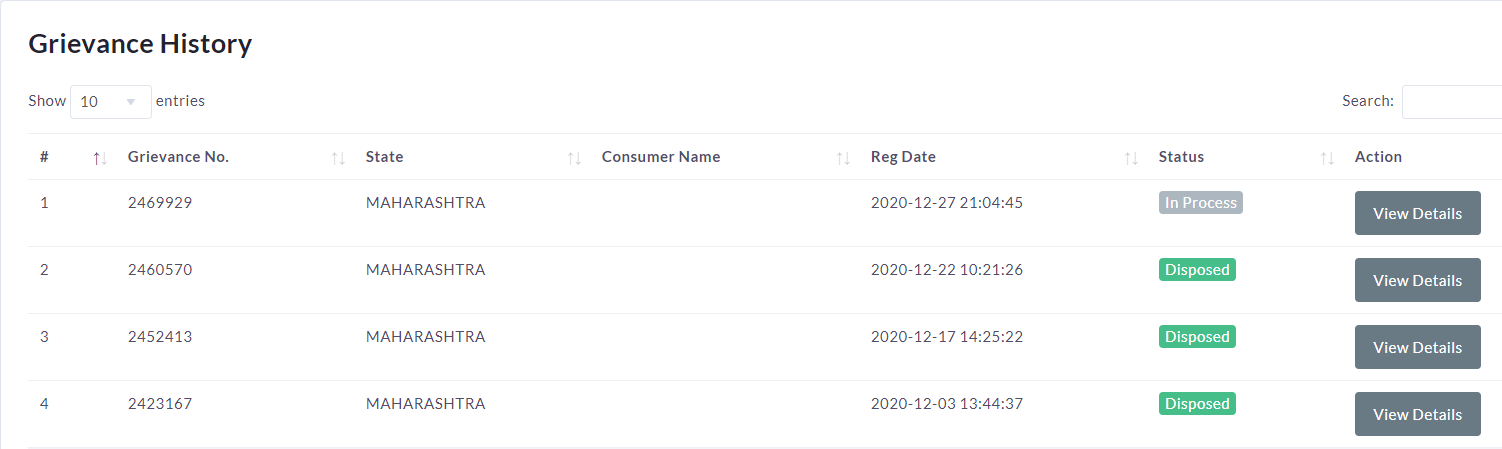This screenshot has width=1502, height=449.
Task: Click the Reg Date column header text
Action: 903,157
